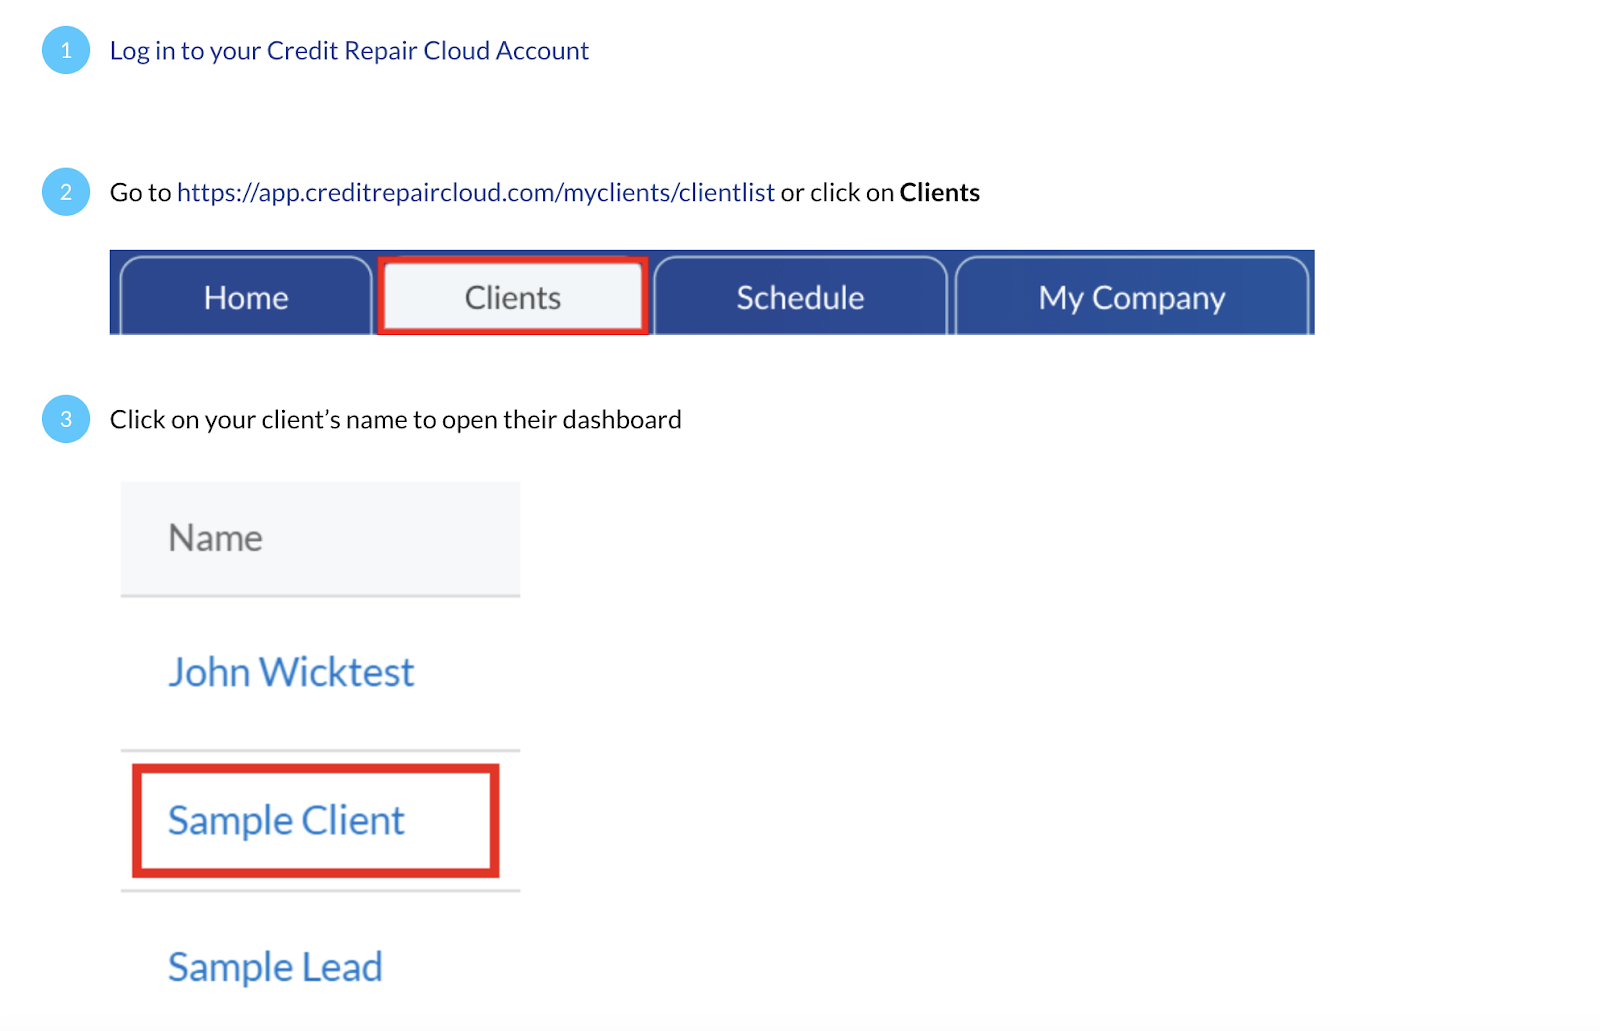Viewport: 1600px width, 1031px height.
Task: Click the Name column header
Action: click(x=320, y=538)
